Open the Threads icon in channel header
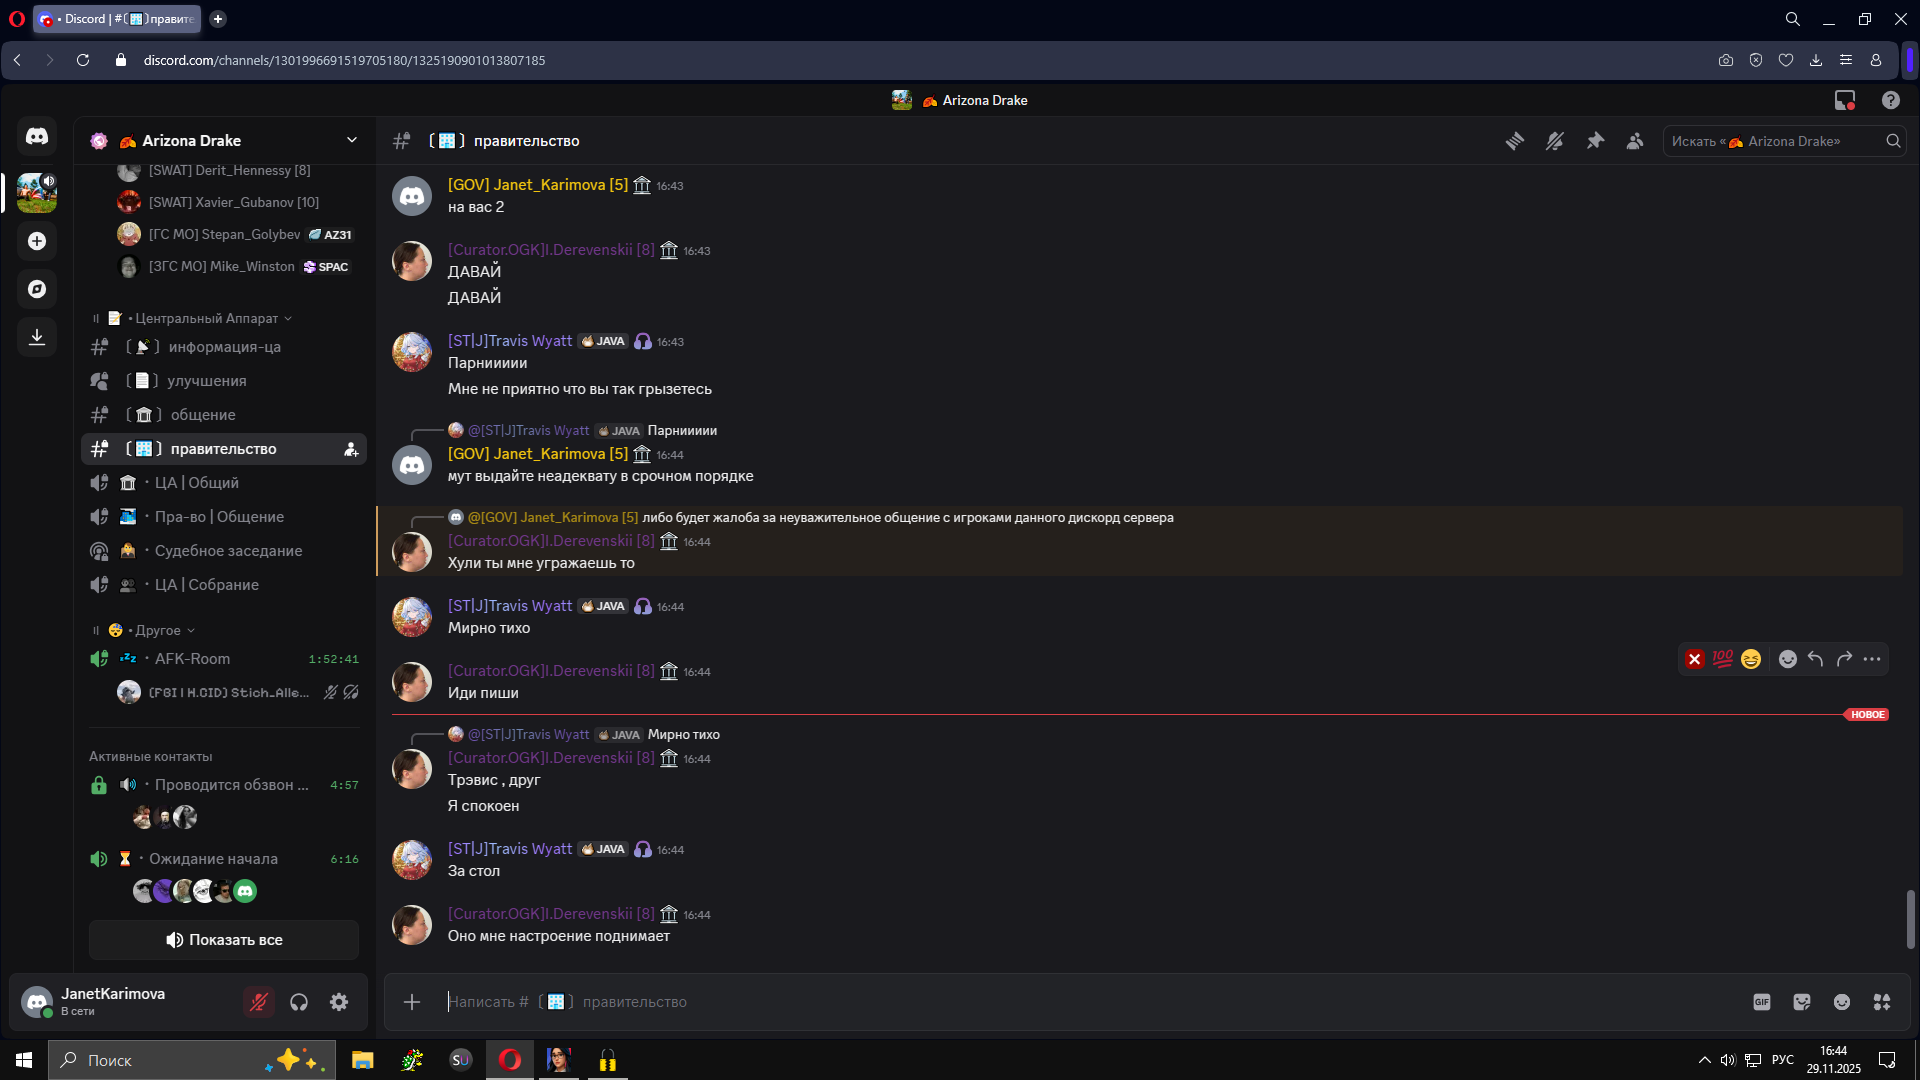 click(x=1515, y=141)
